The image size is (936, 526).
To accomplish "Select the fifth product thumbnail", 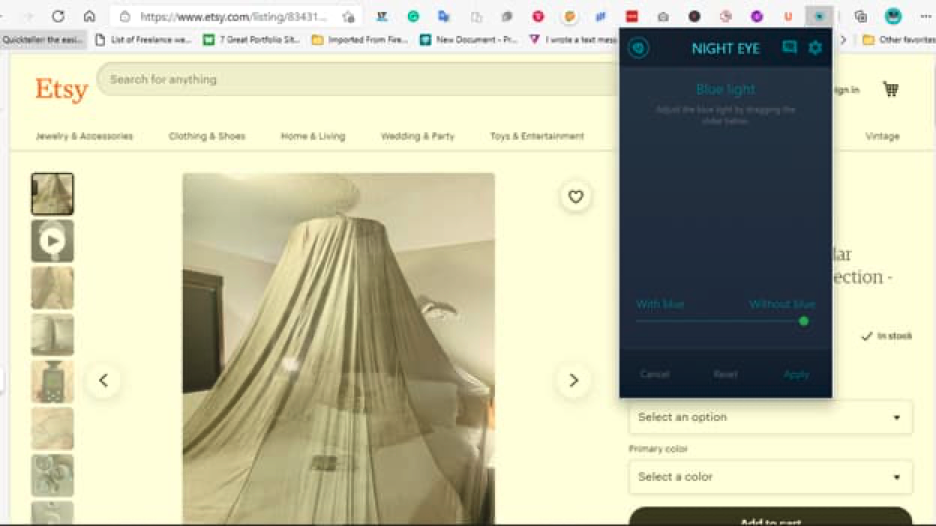I will coord(53,382).
